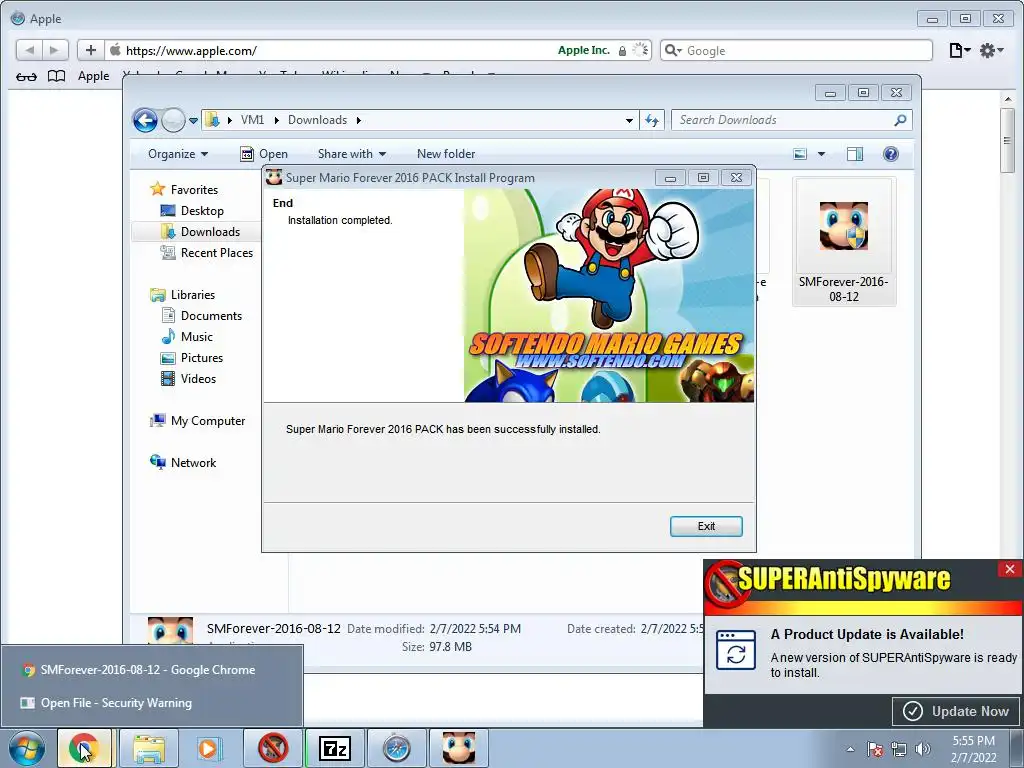The image size is (1024, 768).
Task: Open Explorer recent locations dropdown
Action: pos(193,121)
